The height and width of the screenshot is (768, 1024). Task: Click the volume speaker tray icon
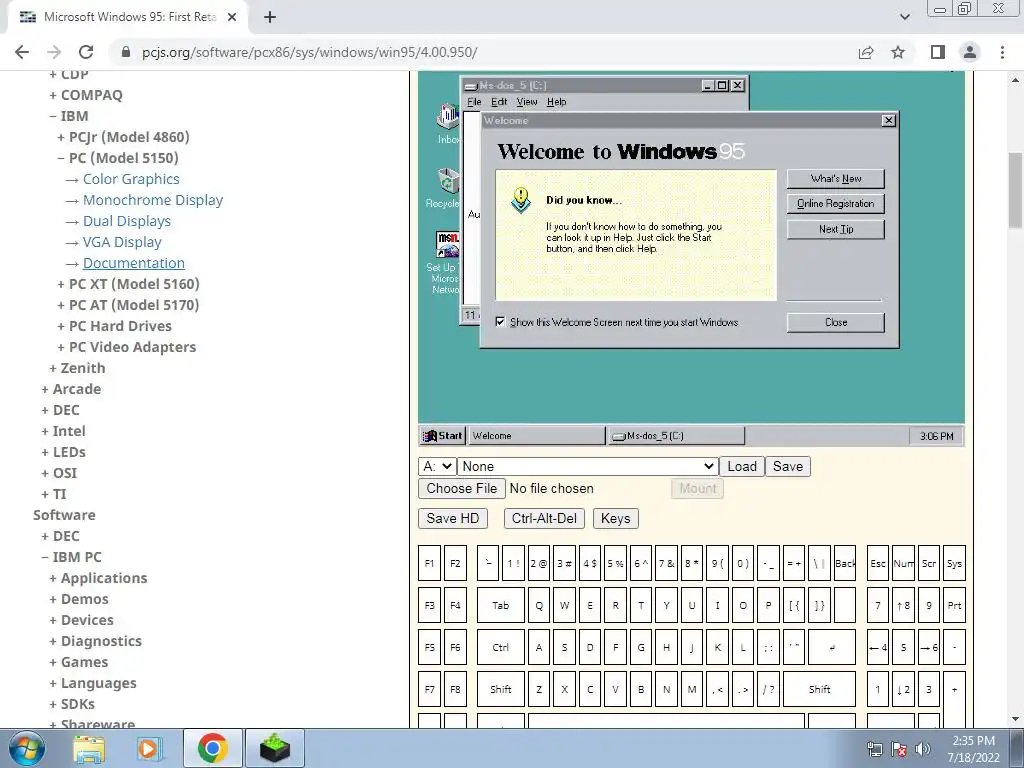point(923,749)
